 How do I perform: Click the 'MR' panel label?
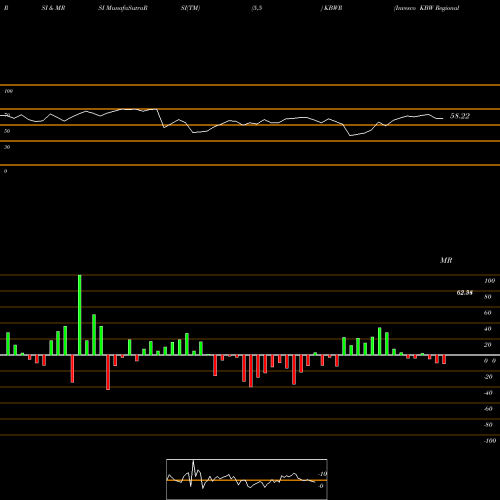[x=446, y=260]
